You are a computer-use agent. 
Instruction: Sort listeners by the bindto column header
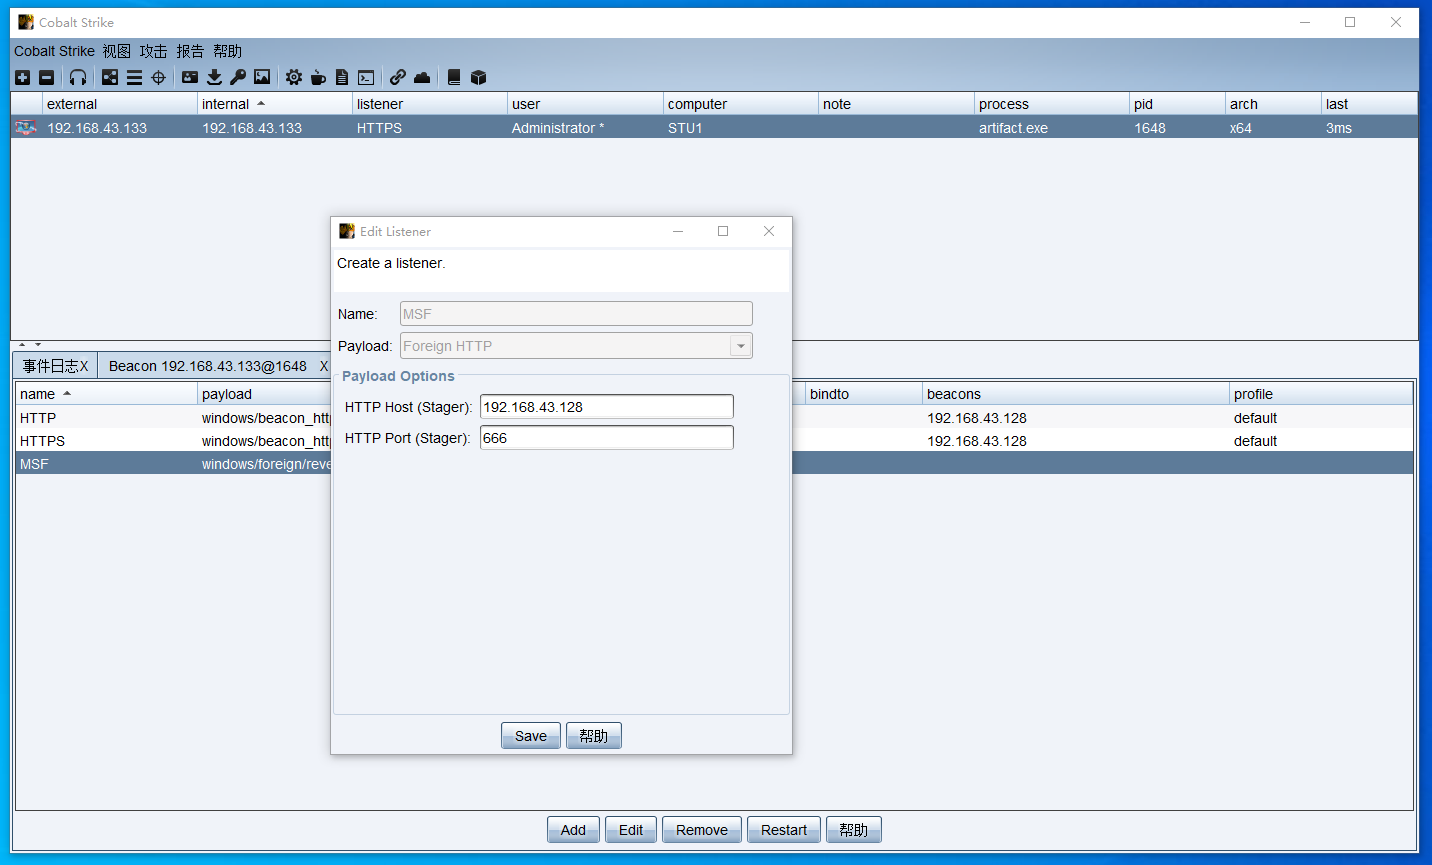coord(863,394)
